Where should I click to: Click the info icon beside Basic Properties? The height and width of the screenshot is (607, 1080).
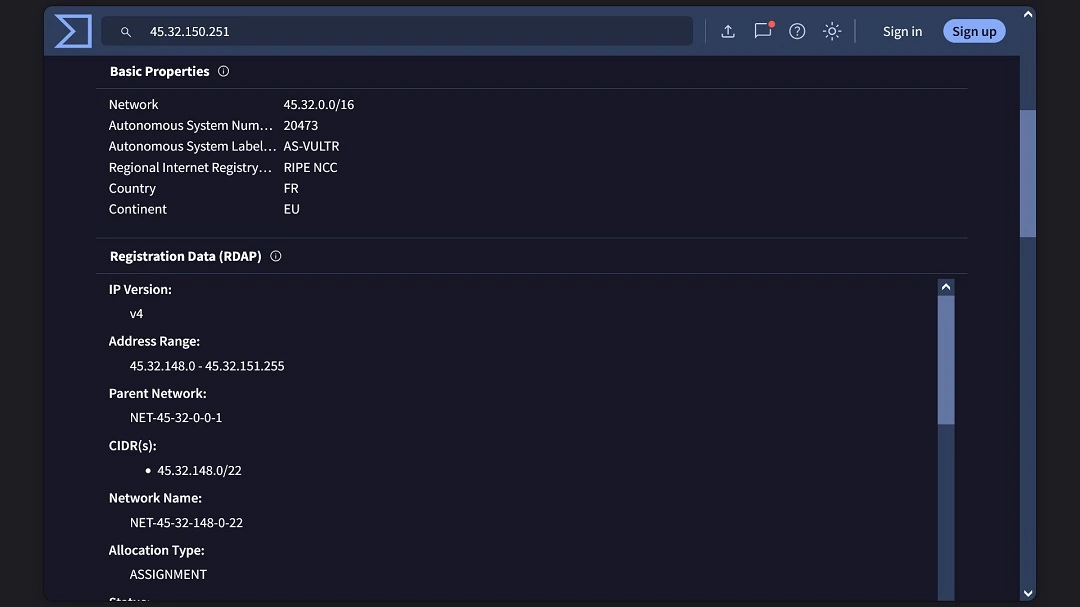(x=223, y=71)
